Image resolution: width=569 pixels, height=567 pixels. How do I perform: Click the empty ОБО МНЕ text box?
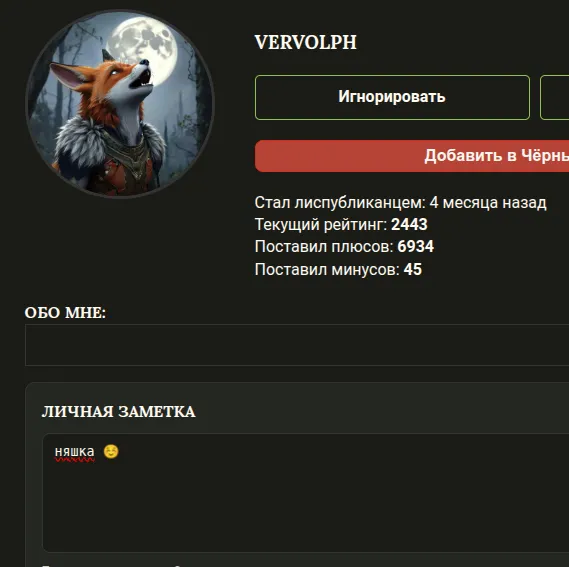pyautogui.click(x=297, y=345)
